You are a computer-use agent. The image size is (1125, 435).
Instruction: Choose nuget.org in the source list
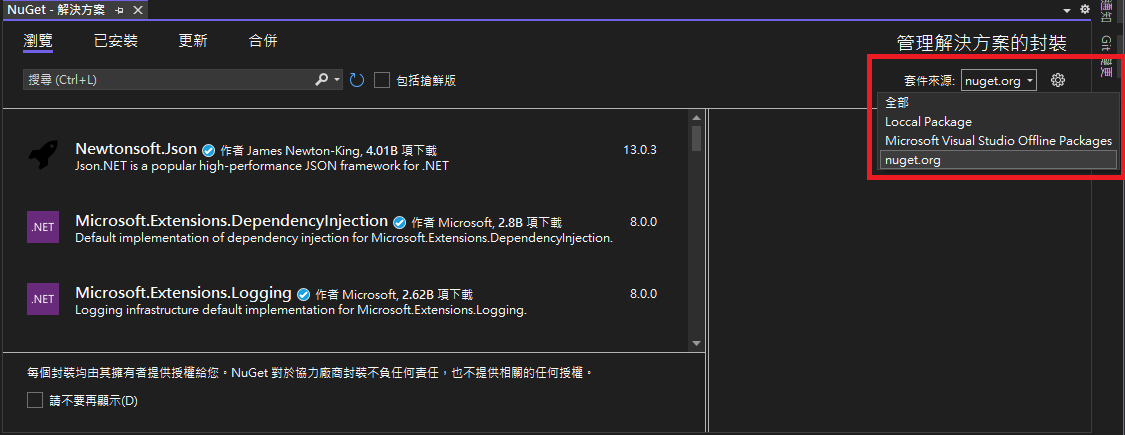[998, 160]
